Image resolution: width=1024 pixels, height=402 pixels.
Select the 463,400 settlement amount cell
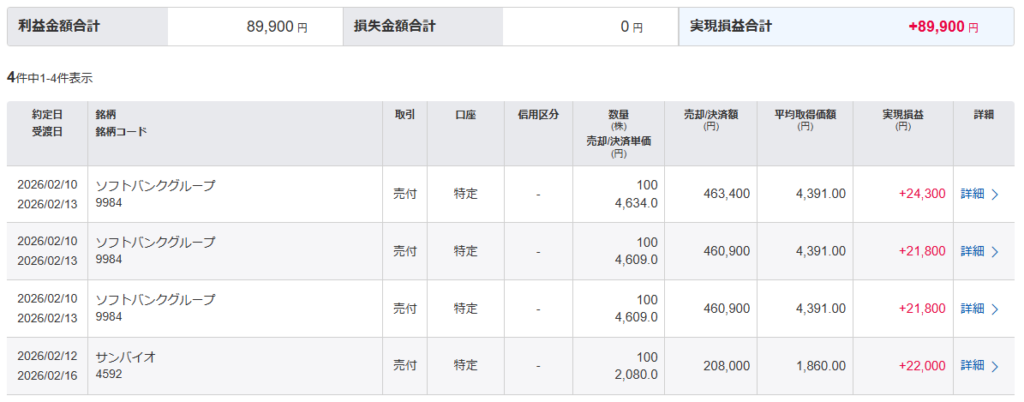(725, 194)
